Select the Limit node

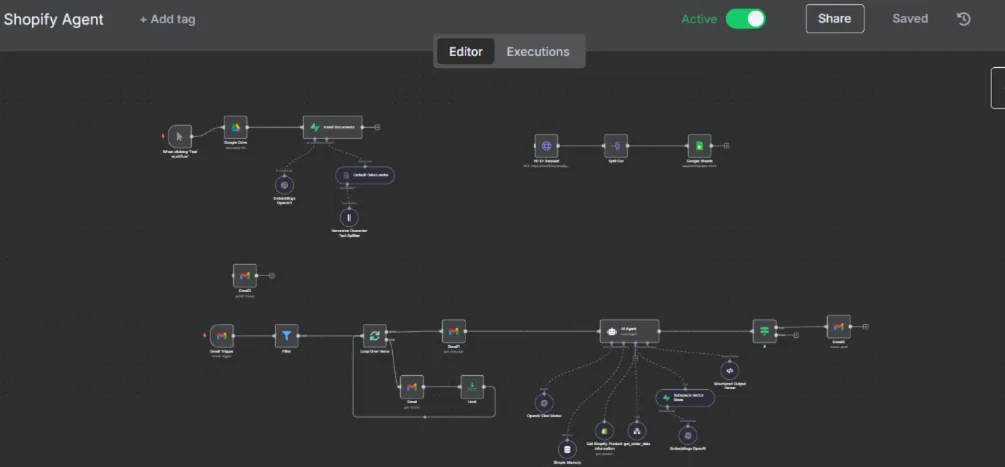pos(472,387)
